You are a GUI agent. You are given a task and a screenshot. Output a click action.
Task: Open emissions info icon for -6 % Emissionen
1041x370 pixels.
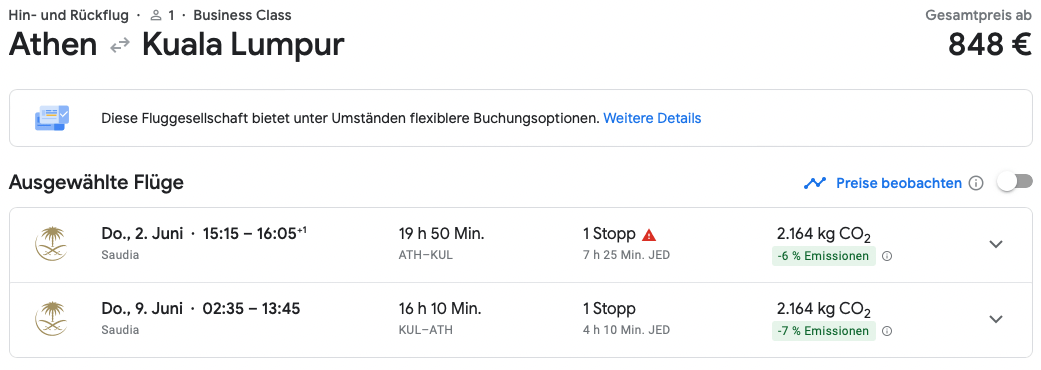tap(887, 256)
